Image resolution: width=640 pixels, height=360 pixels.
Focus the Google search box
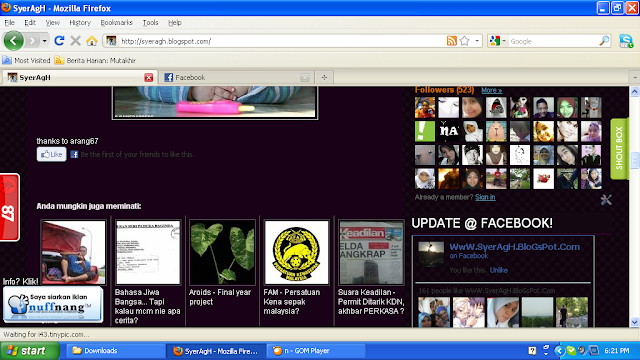pyautogui.click(x=553, y=41)
